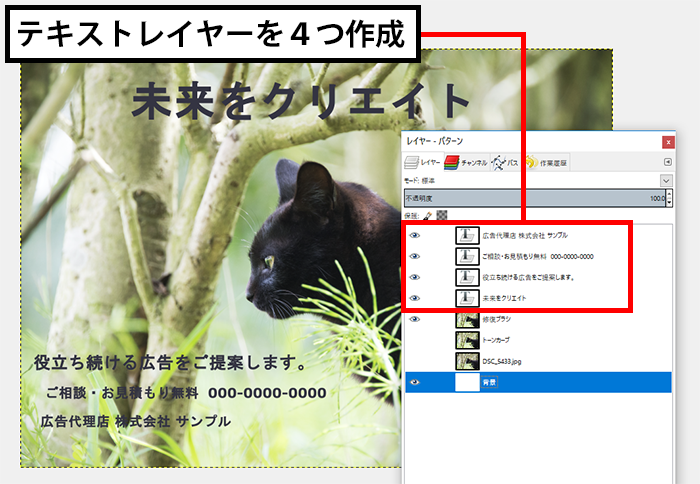Click the text icon of 広告代理店 株式会社 サンプル layer

click(467, 235)
